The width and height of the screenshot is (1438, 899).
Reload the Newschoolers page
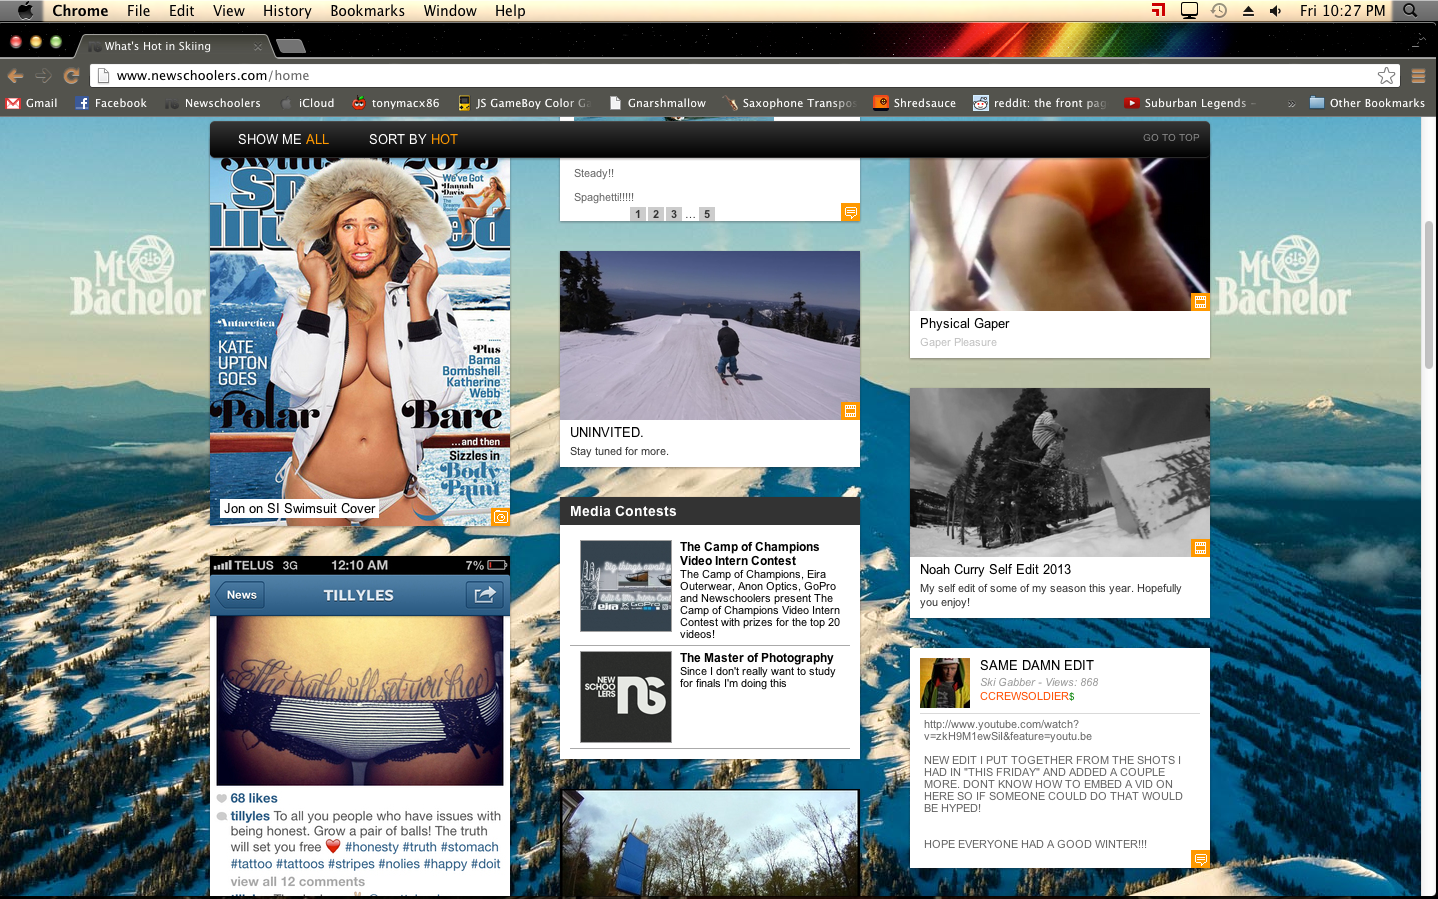coord(71,76)
